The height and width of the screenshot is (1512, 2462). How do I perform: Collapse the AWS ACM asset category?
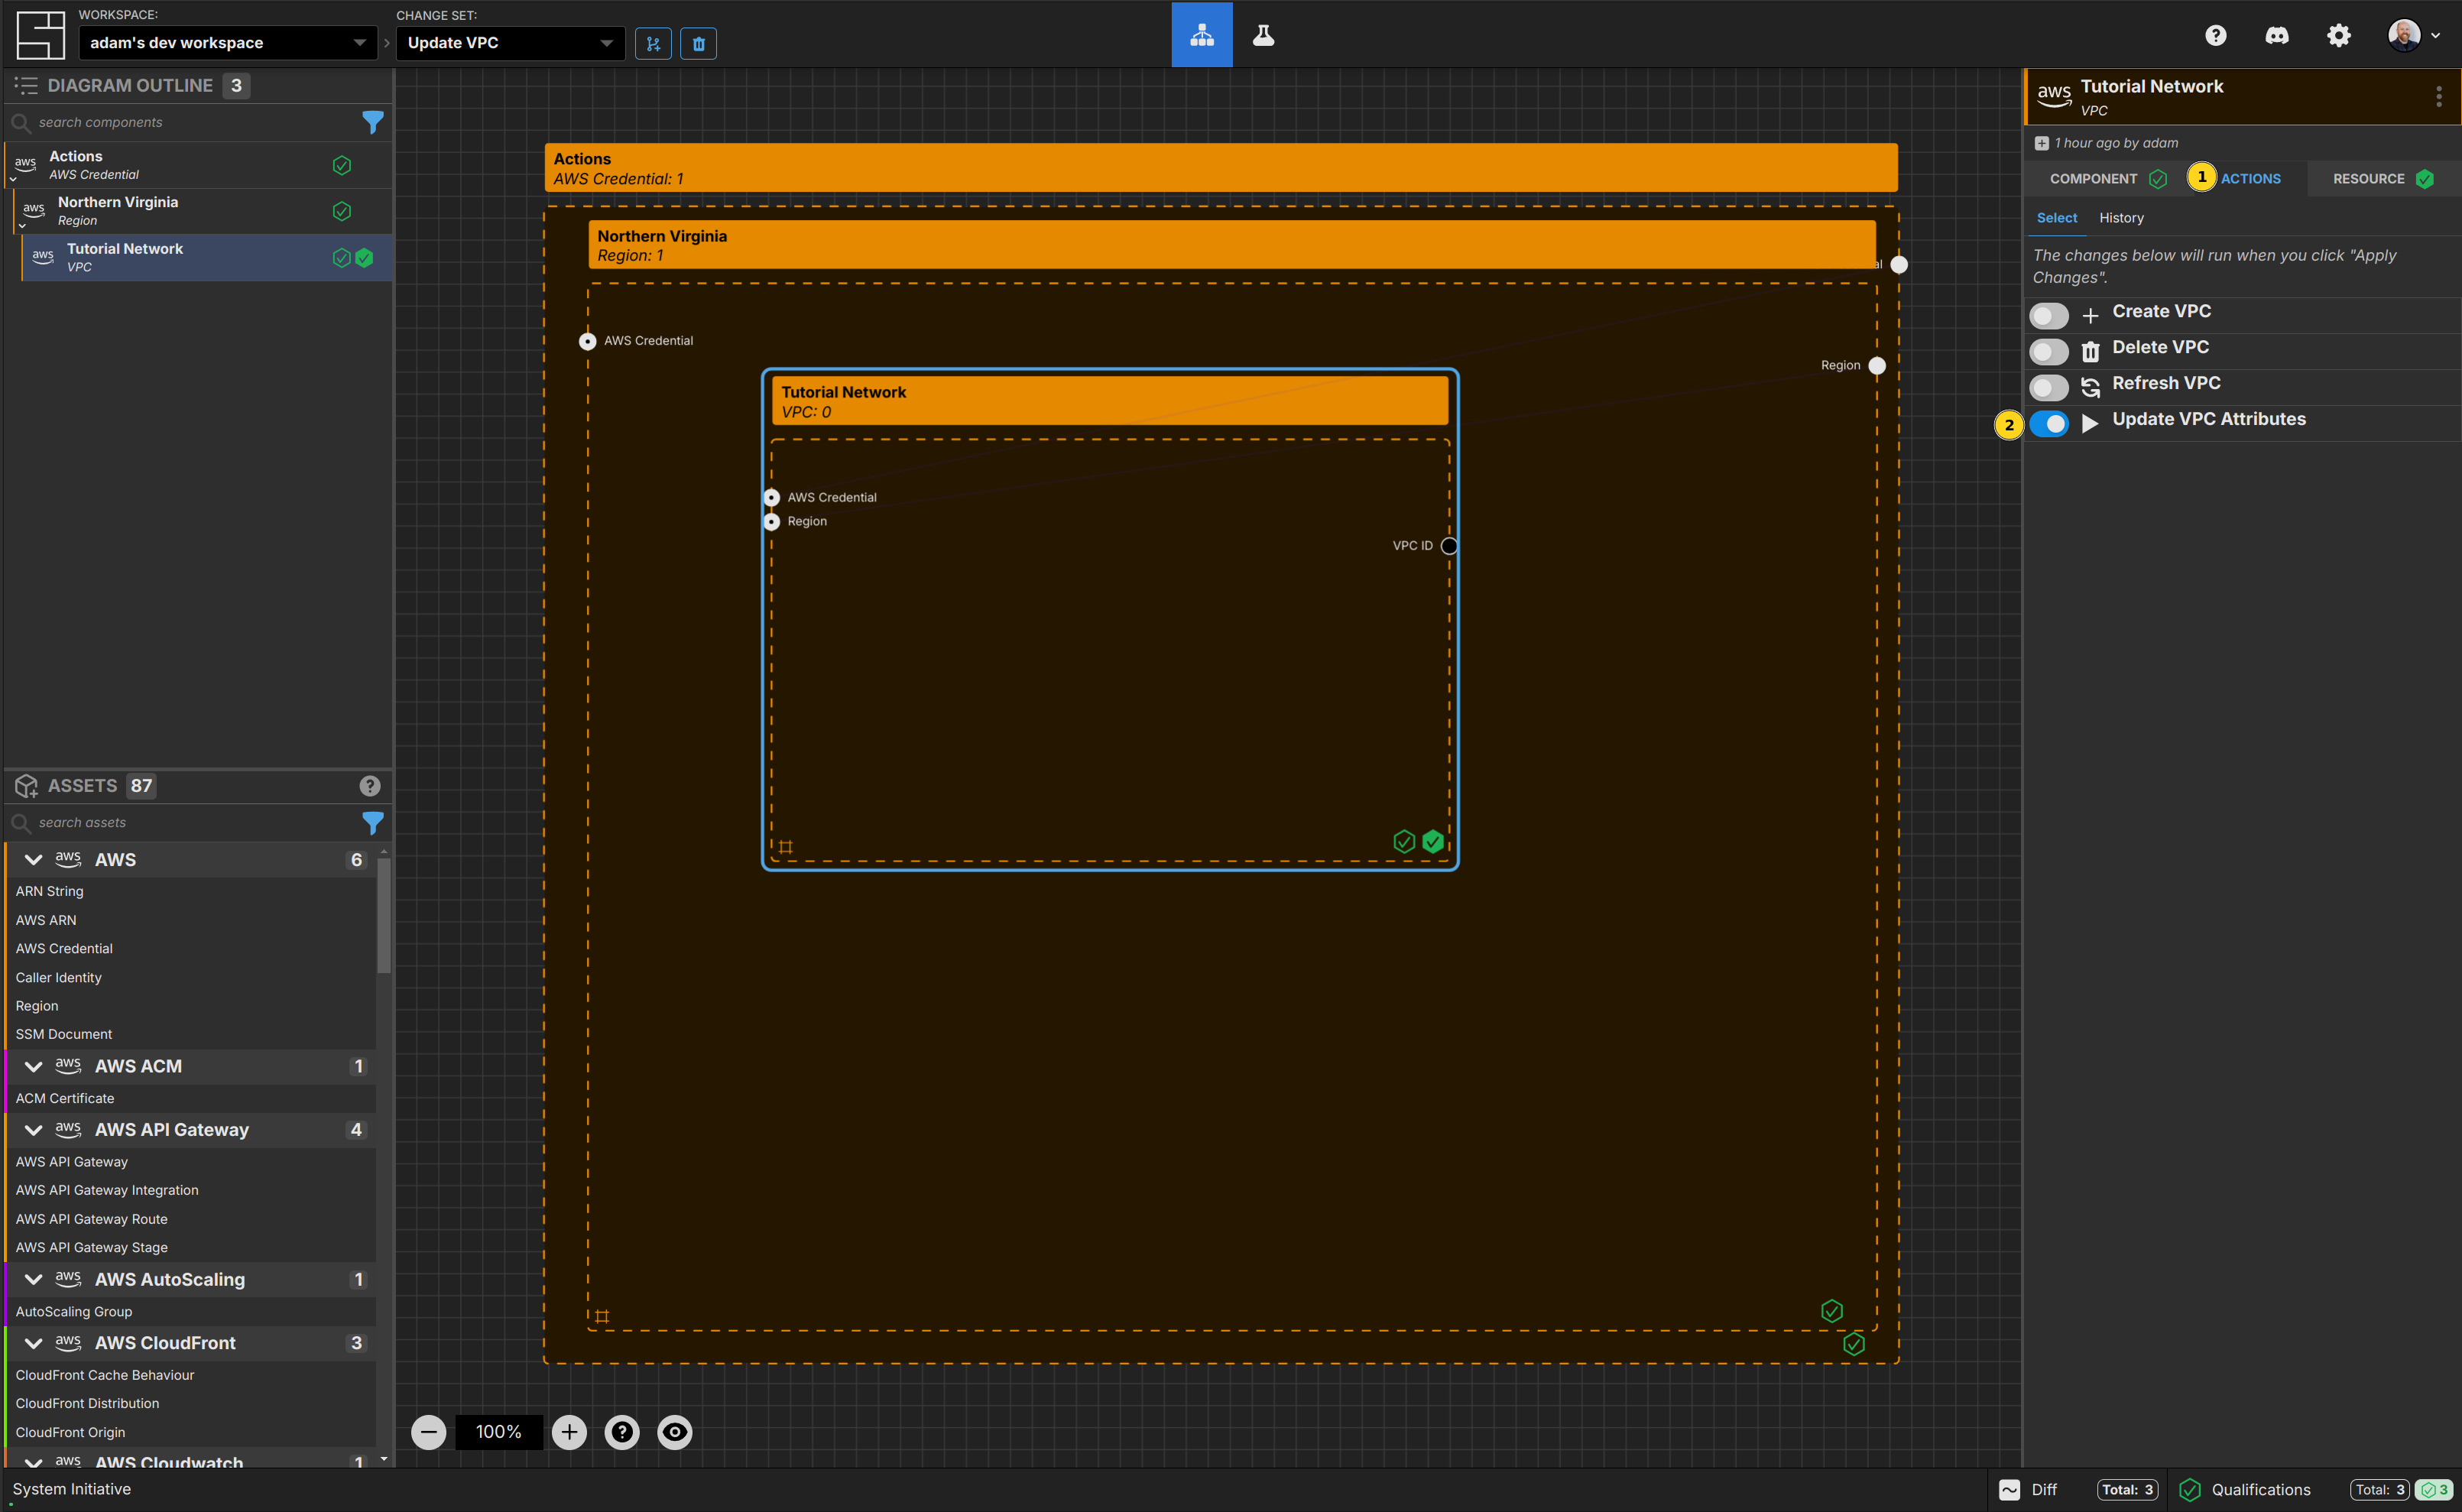[x=33, y=1067]
